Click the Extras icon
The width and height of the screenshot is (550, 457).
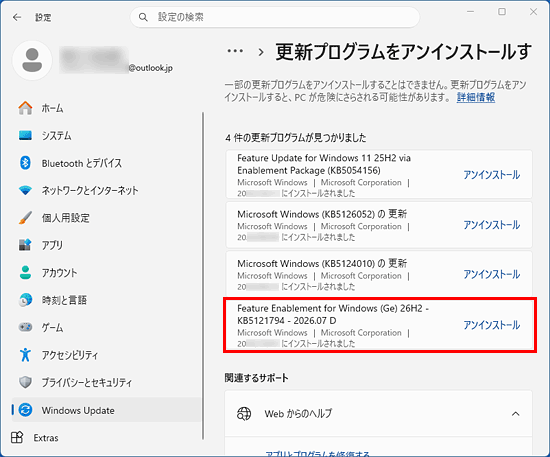[17, 437]
